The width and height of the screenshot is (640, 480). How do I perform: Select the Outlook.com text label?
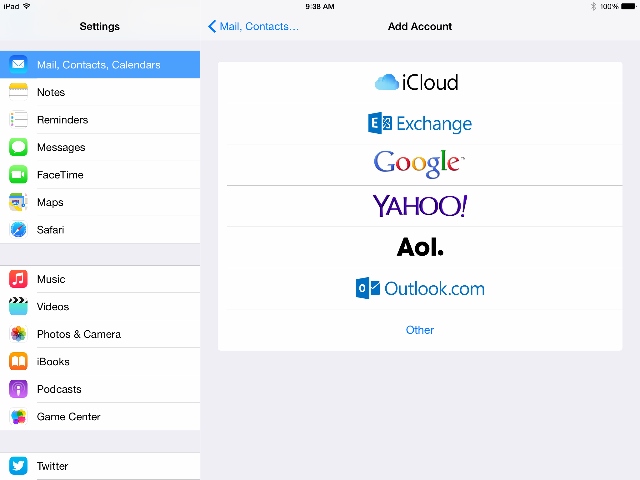tap(434, 289)
